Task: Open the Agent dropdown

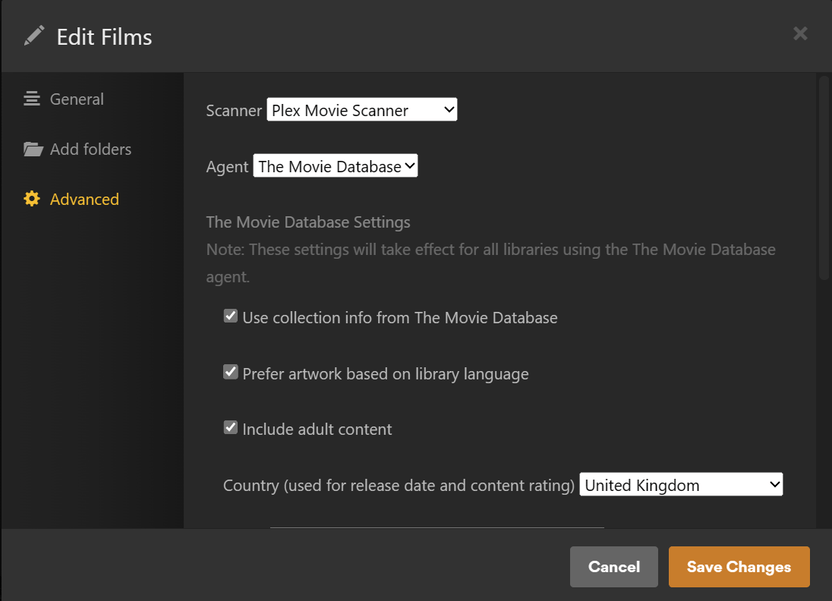Action: (335, 166)
